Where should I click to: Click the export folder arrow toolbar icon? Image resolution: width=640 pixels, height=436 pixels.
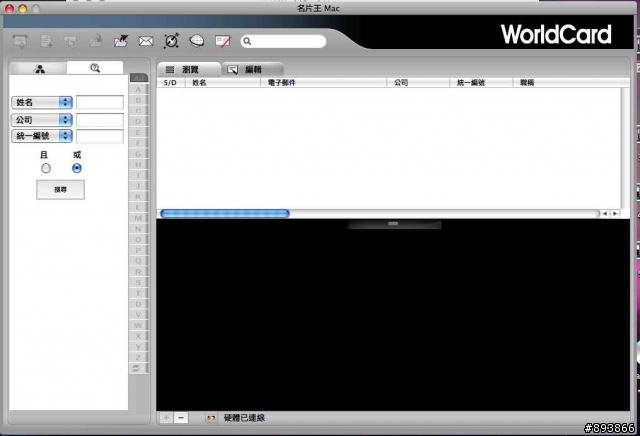point(121,41)
